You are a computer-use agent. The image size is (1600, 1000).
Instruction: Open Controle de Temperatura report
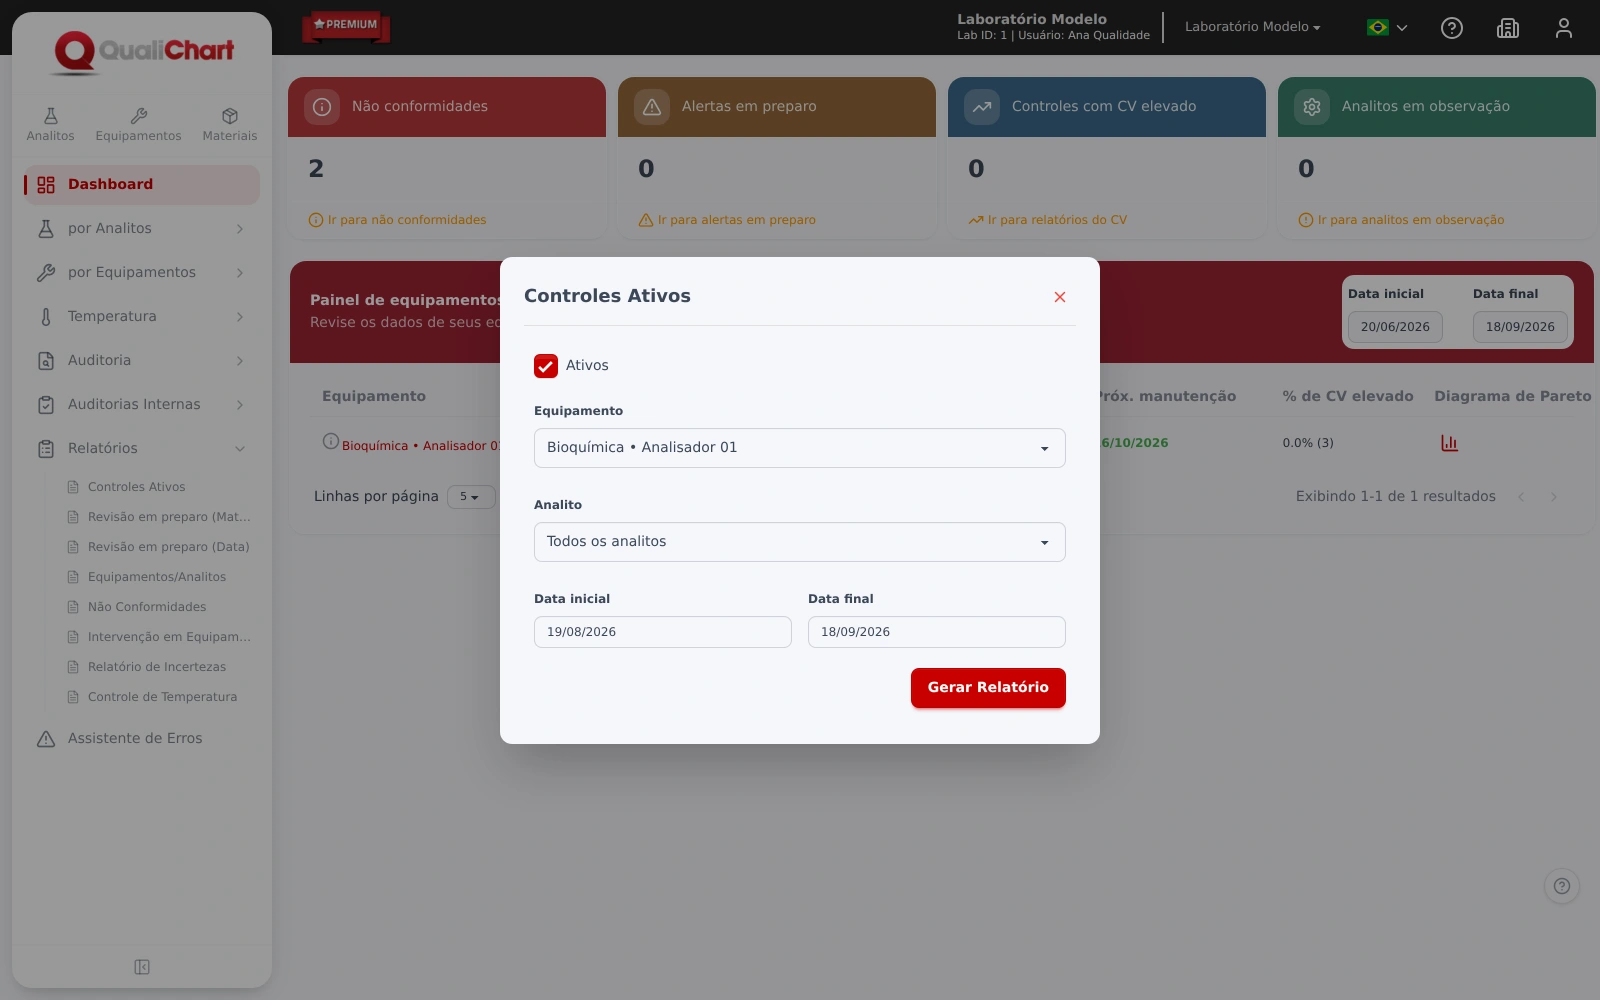(152, 697)
